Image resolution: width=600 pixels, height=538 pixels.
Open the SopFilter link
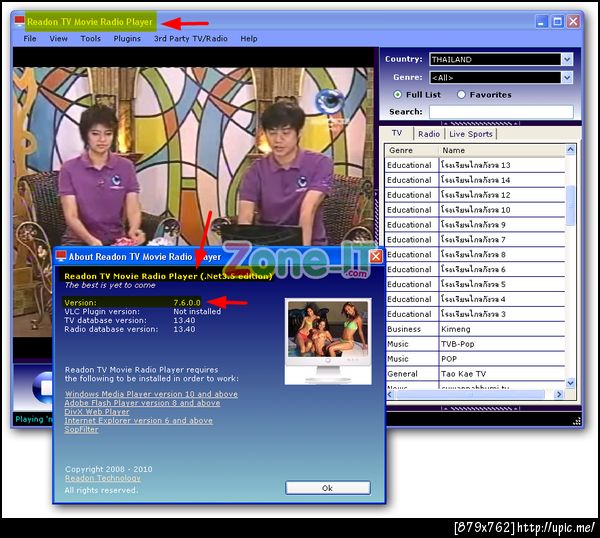pos(81,429)
